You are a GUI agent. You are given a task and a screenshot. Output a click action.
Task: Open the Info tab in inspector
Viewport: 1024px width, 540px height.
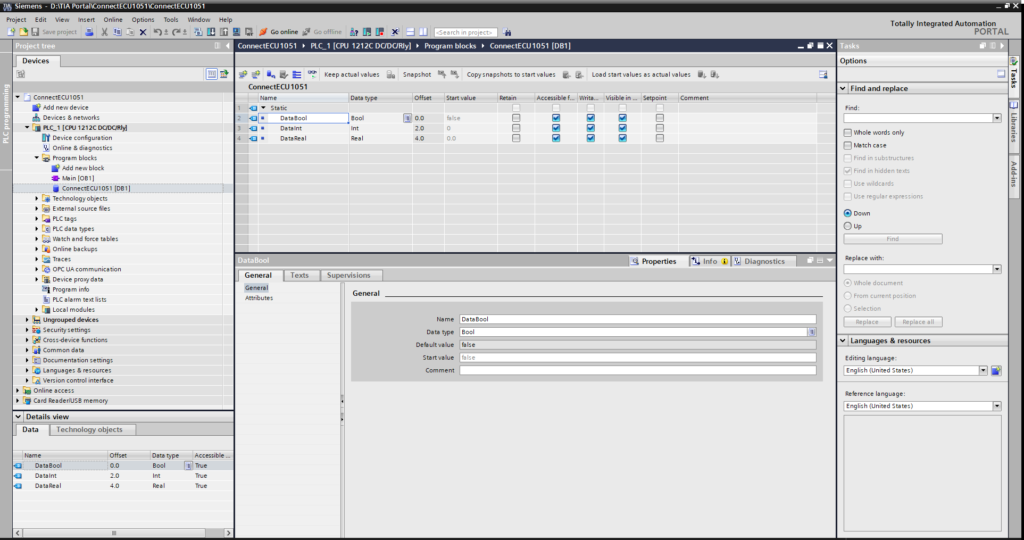point(709,261)
